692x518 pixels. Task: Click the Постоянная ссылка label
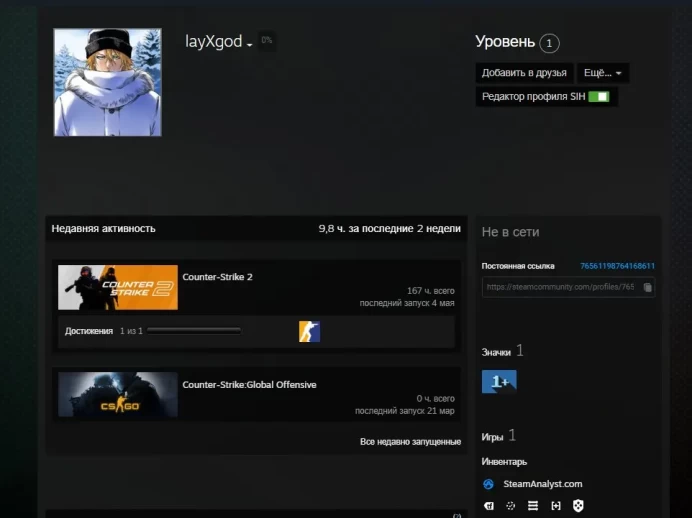tap(518, 266)
